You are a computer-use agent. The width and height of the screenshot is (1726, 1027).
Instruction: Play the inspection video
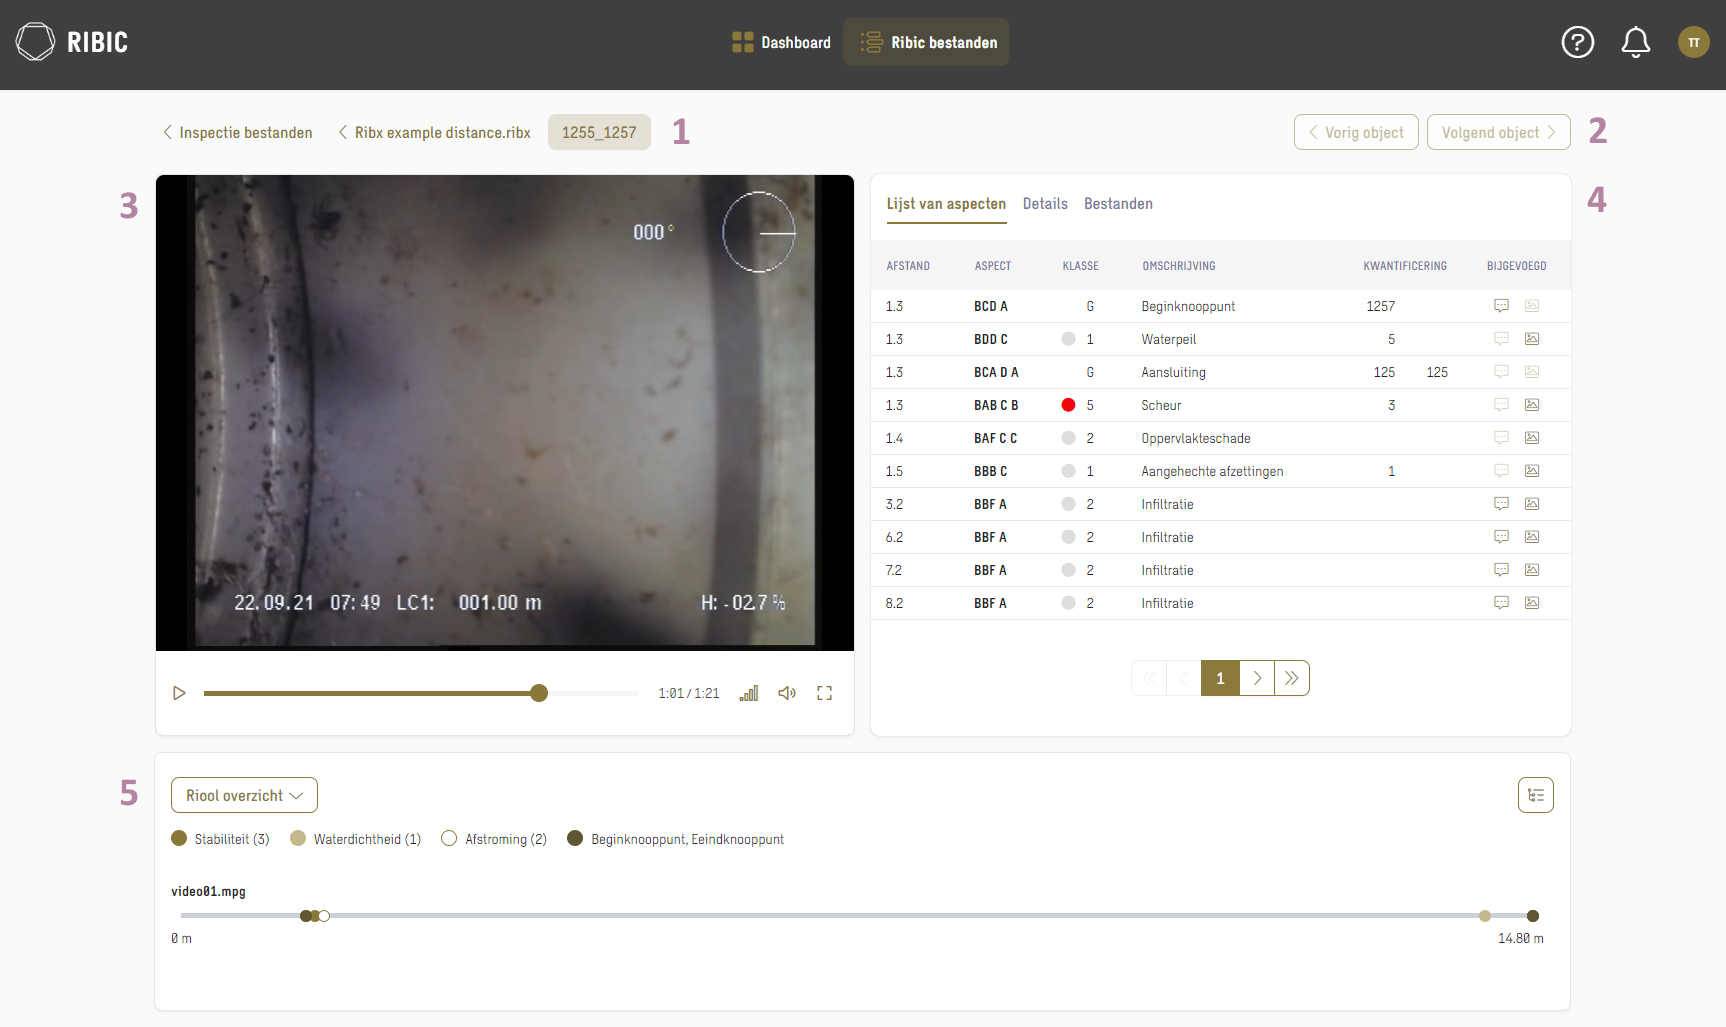tap(179, 693)
